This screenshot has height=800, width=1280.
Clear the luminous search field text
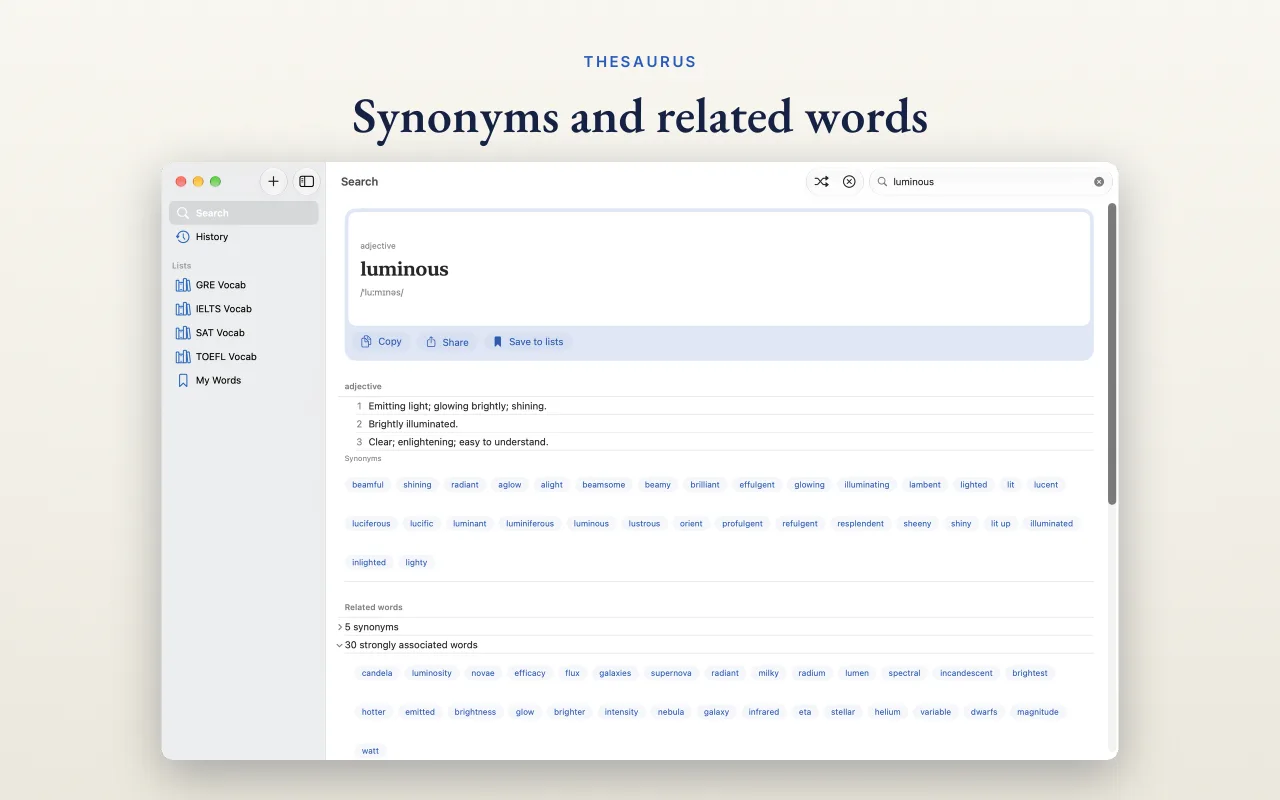point(1099,182)
